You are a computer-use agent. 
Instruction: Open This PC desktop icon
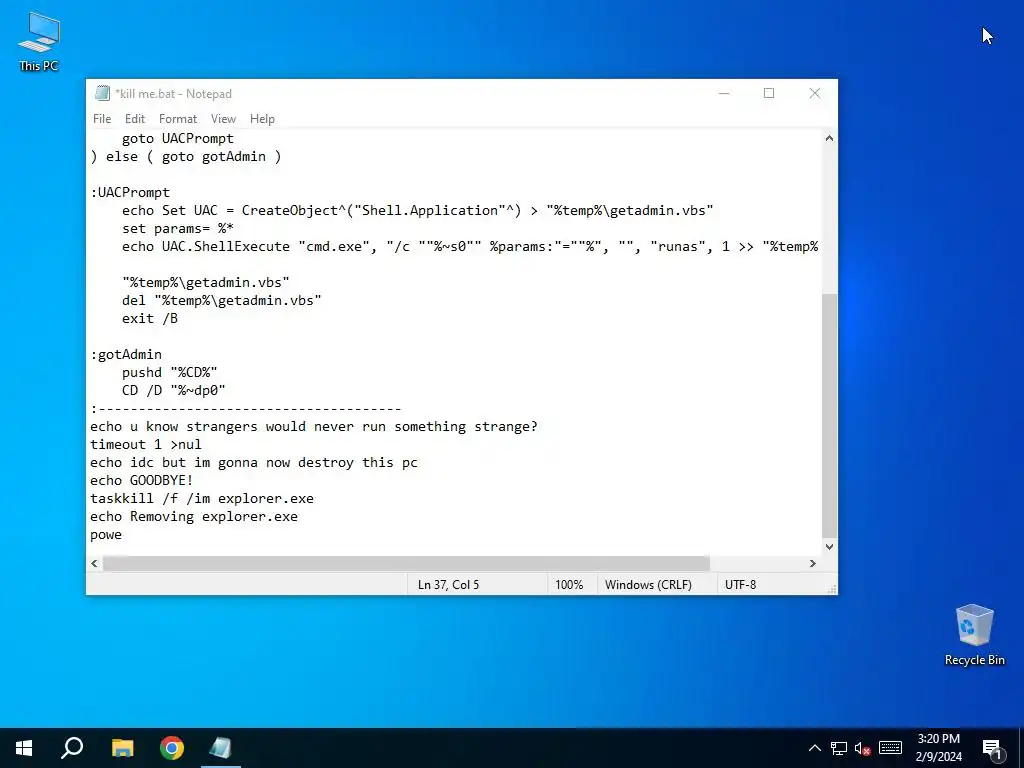click(x=39, y=41)
